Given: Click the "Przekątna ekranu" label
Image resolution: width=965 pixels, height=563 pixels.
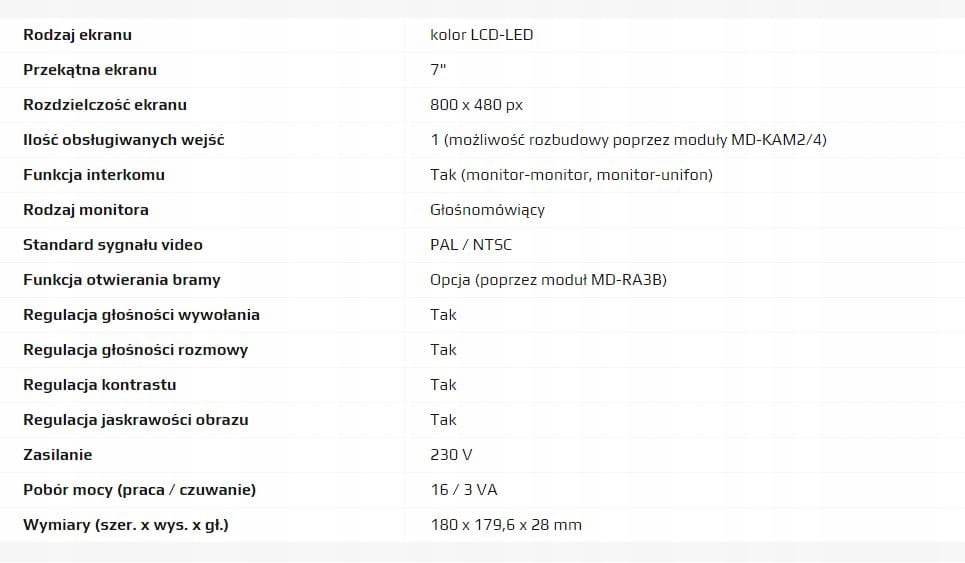Looking at the screenshot, I should click(x=90, y=70).
